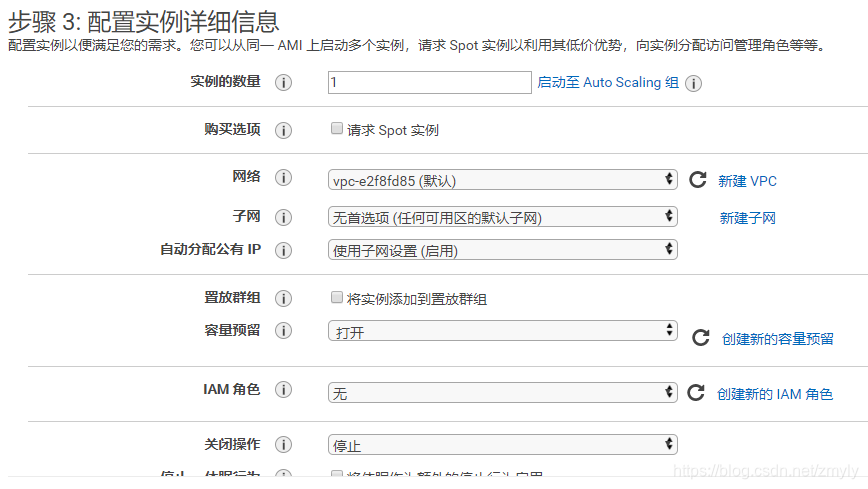Click info icon next to 实例的数量
868x489 pixels.
pos(284,83)
